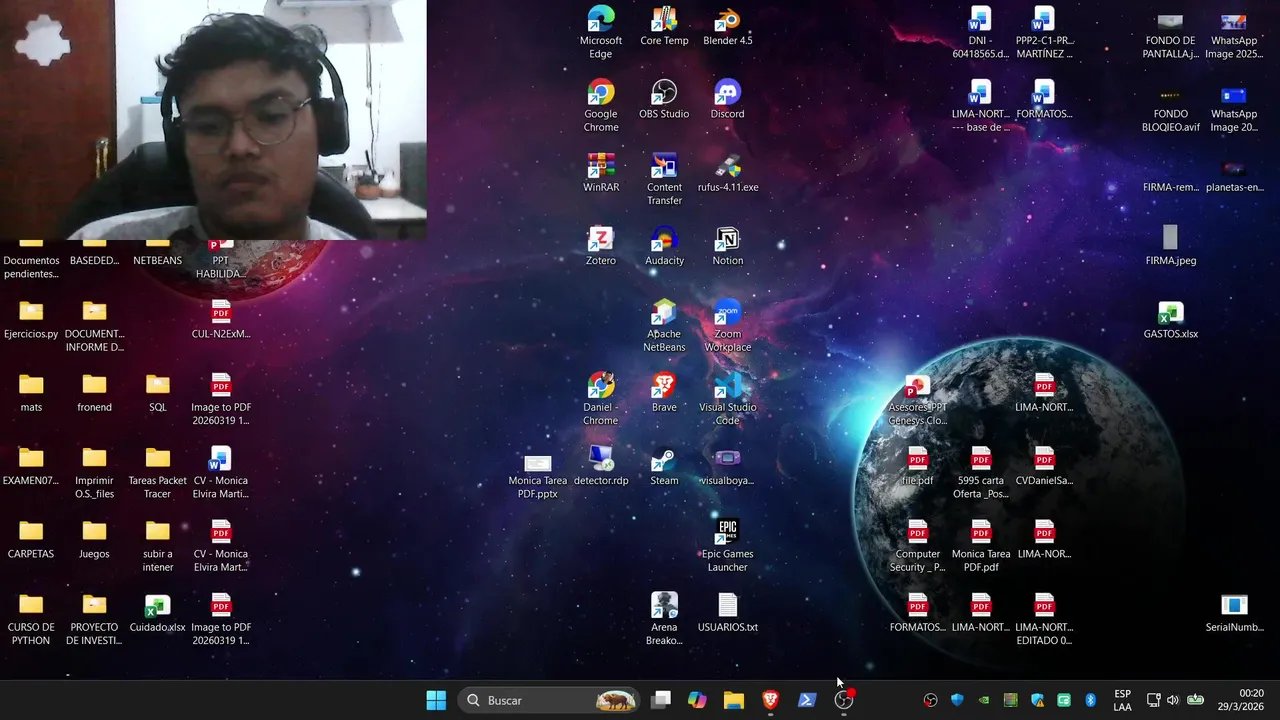Click Bluetooth icon in system tray

1091,700
